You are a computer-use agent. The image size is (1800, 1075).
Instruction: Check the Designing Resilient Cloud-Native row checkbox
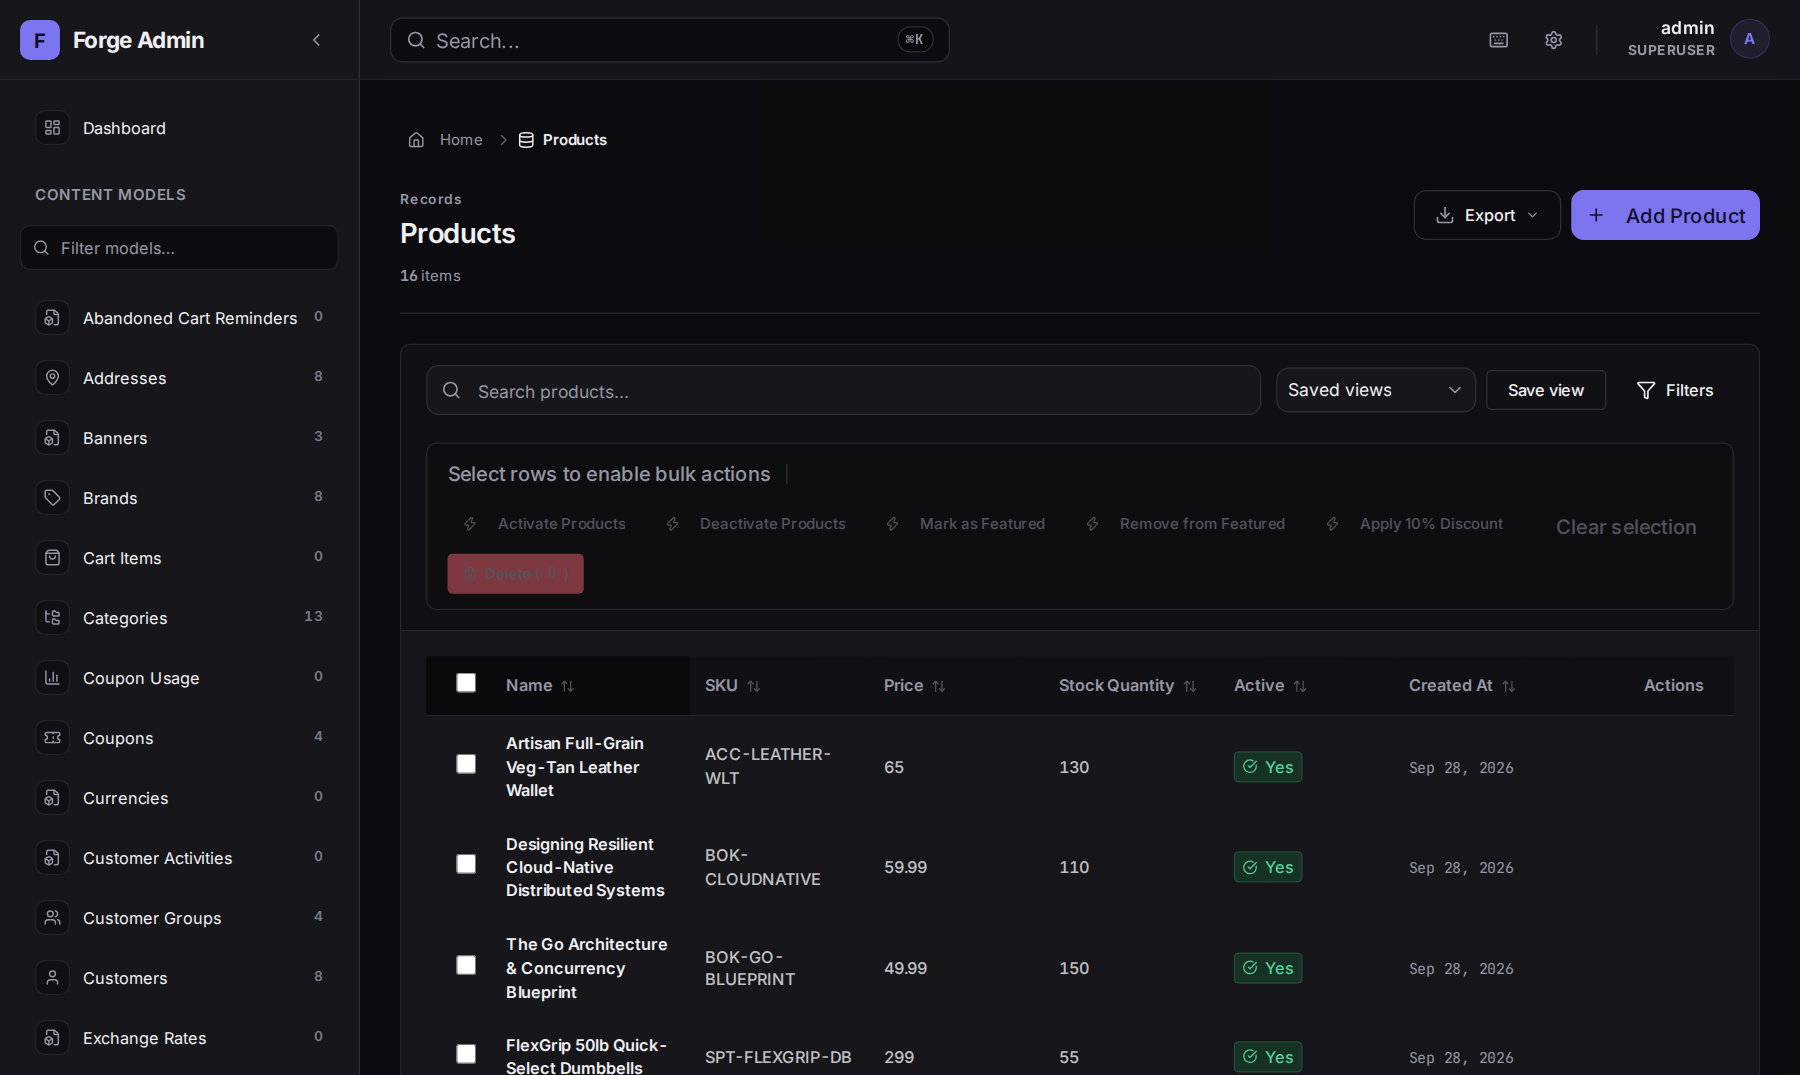click(x=466, y=864)
